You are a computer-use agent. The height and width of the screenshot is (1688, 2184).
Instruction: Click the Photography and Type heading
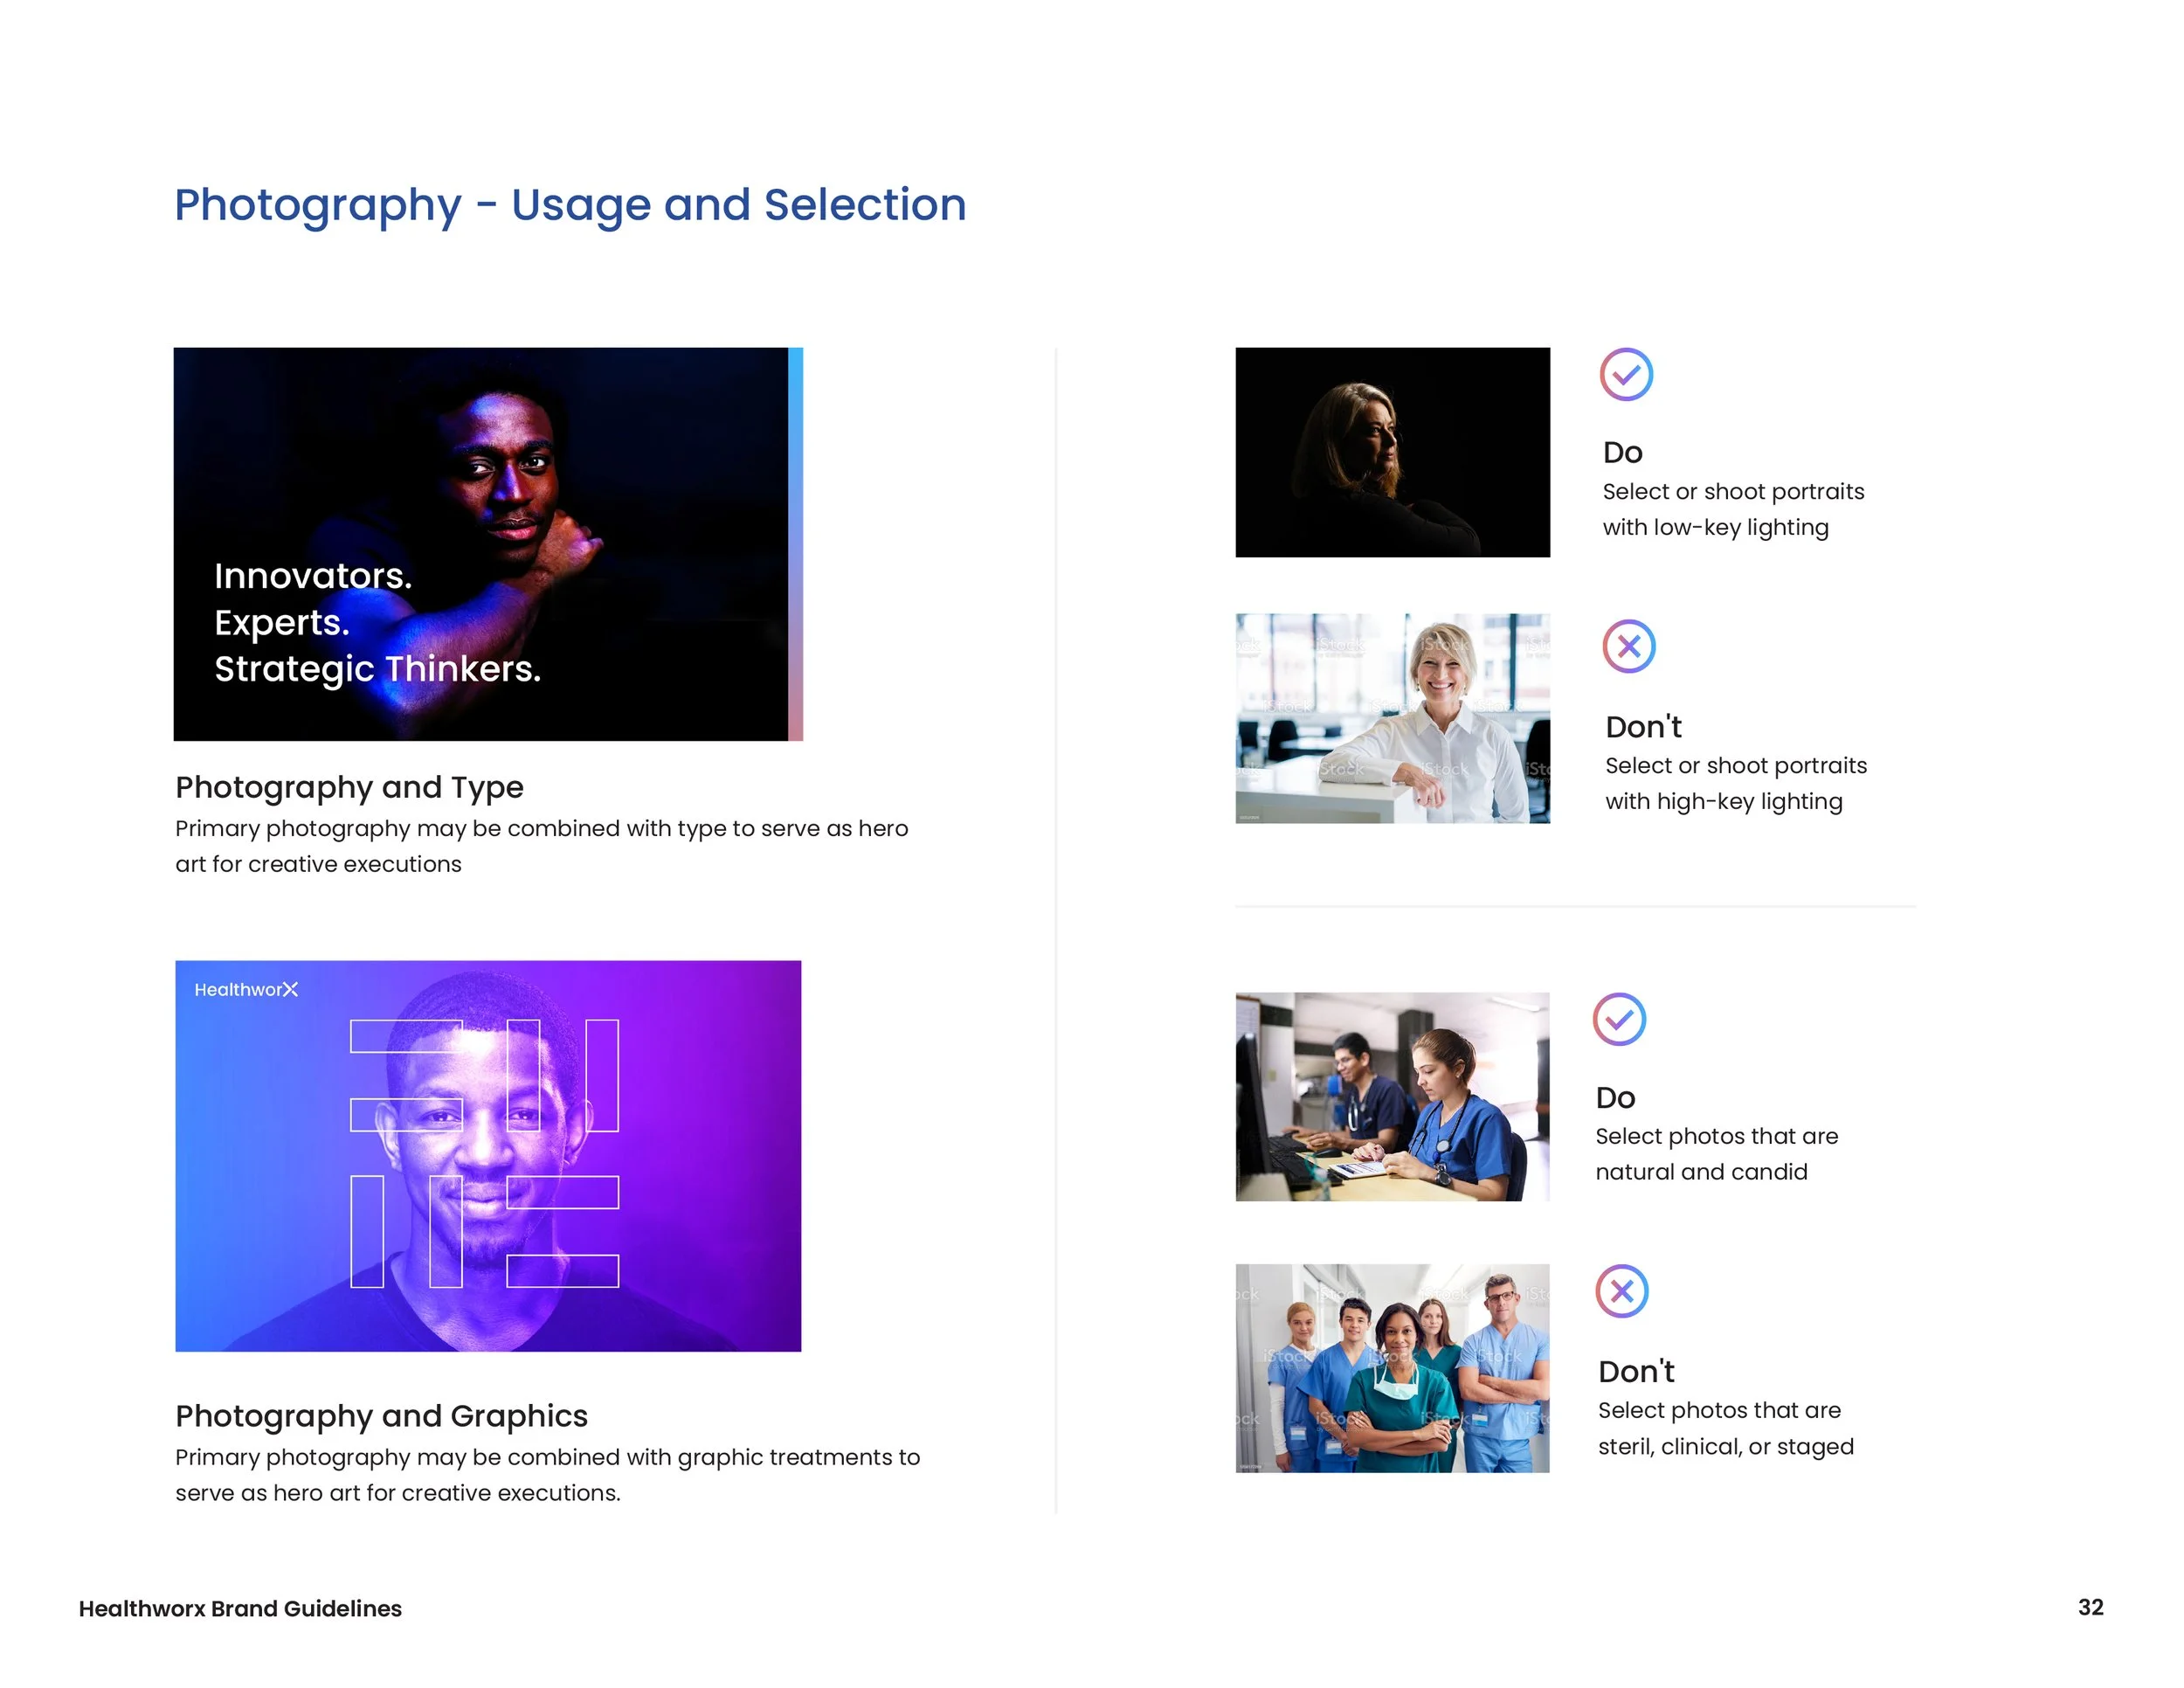(x=349, y=787)
